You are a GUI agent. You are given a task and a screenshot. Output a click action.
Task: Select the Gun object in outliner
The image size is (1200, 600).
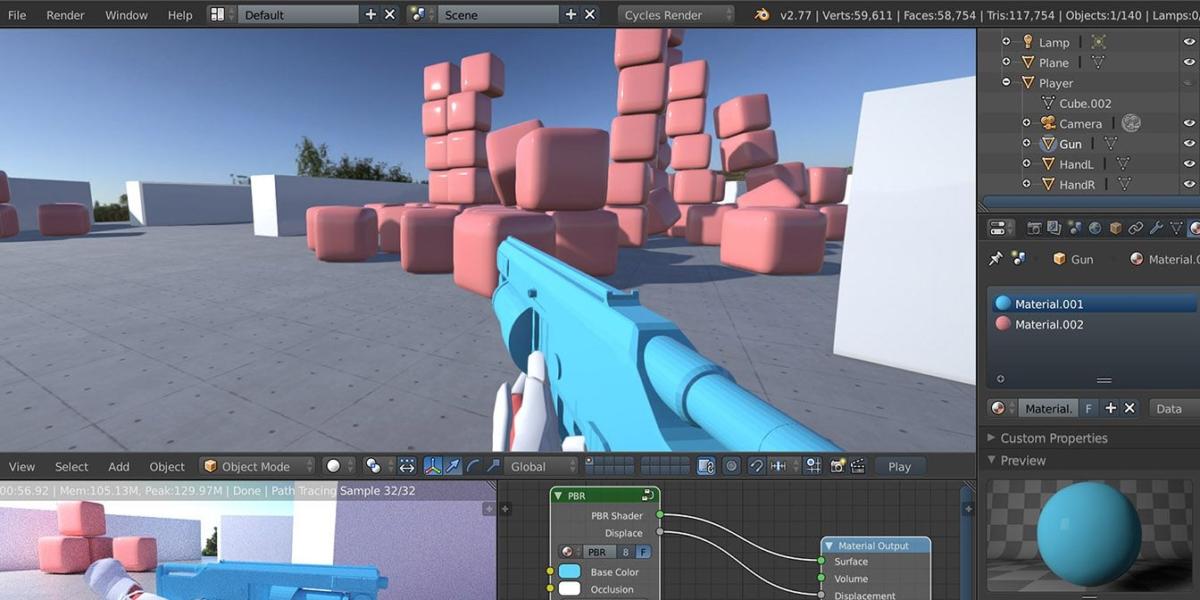click(1071, 144)
